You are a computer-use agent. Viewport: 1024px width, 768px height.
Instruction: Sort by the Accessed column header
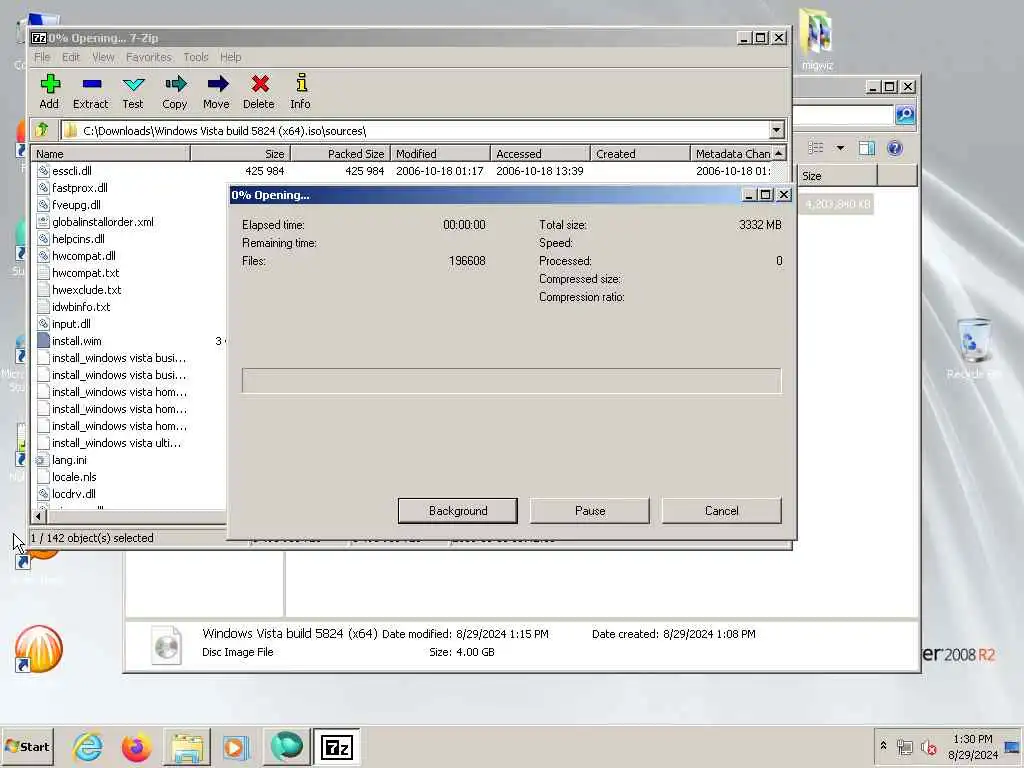(540, 153)
